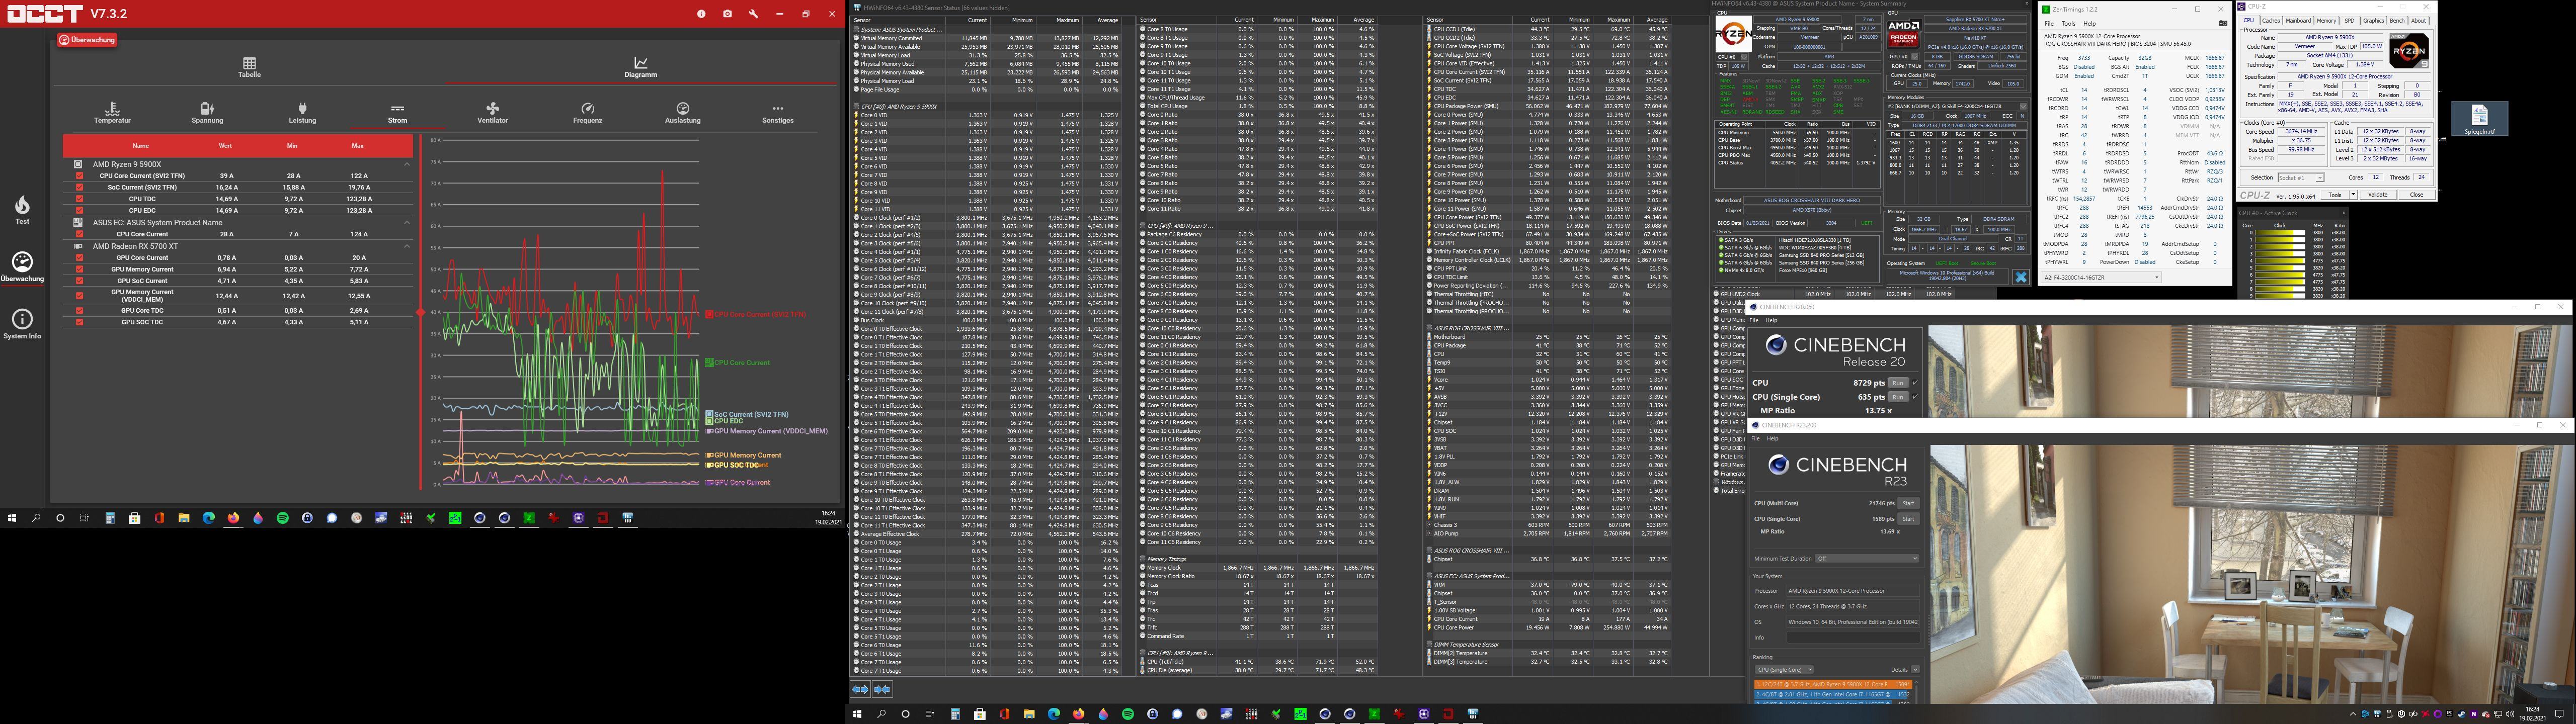Open Minimum Test Duration dropdown in Cinebench R23
The width and height of the screenshot is (2576, 724).
tap(1867, 558)
